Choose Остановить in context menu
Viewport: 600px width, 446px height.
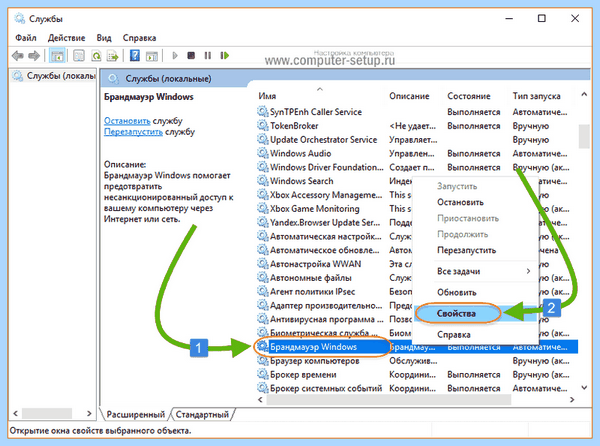tap(460, 202)
